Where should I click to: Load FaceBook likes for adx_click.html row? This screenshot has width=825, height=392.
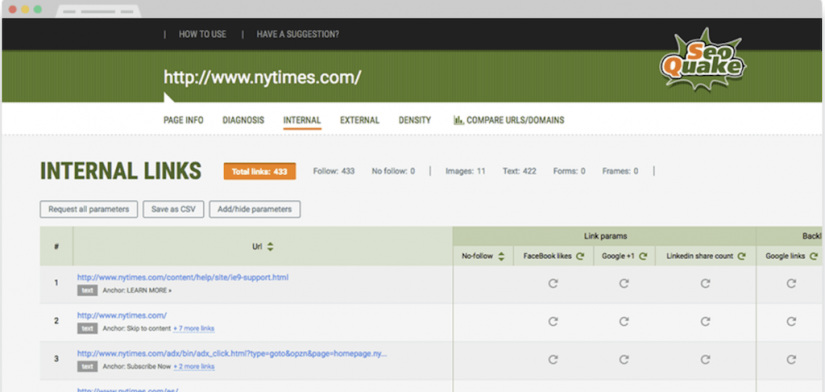point(553,359)
